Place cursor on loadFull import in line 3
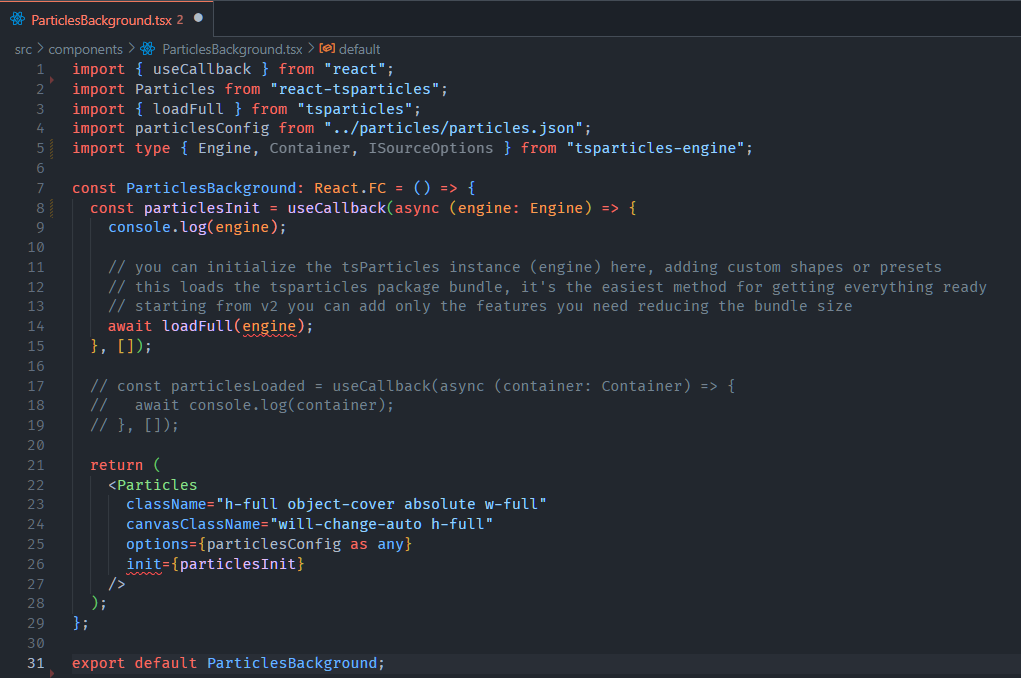Viewport: 1021px width, 678px height. pyautogui.click(x=188, y=108)
